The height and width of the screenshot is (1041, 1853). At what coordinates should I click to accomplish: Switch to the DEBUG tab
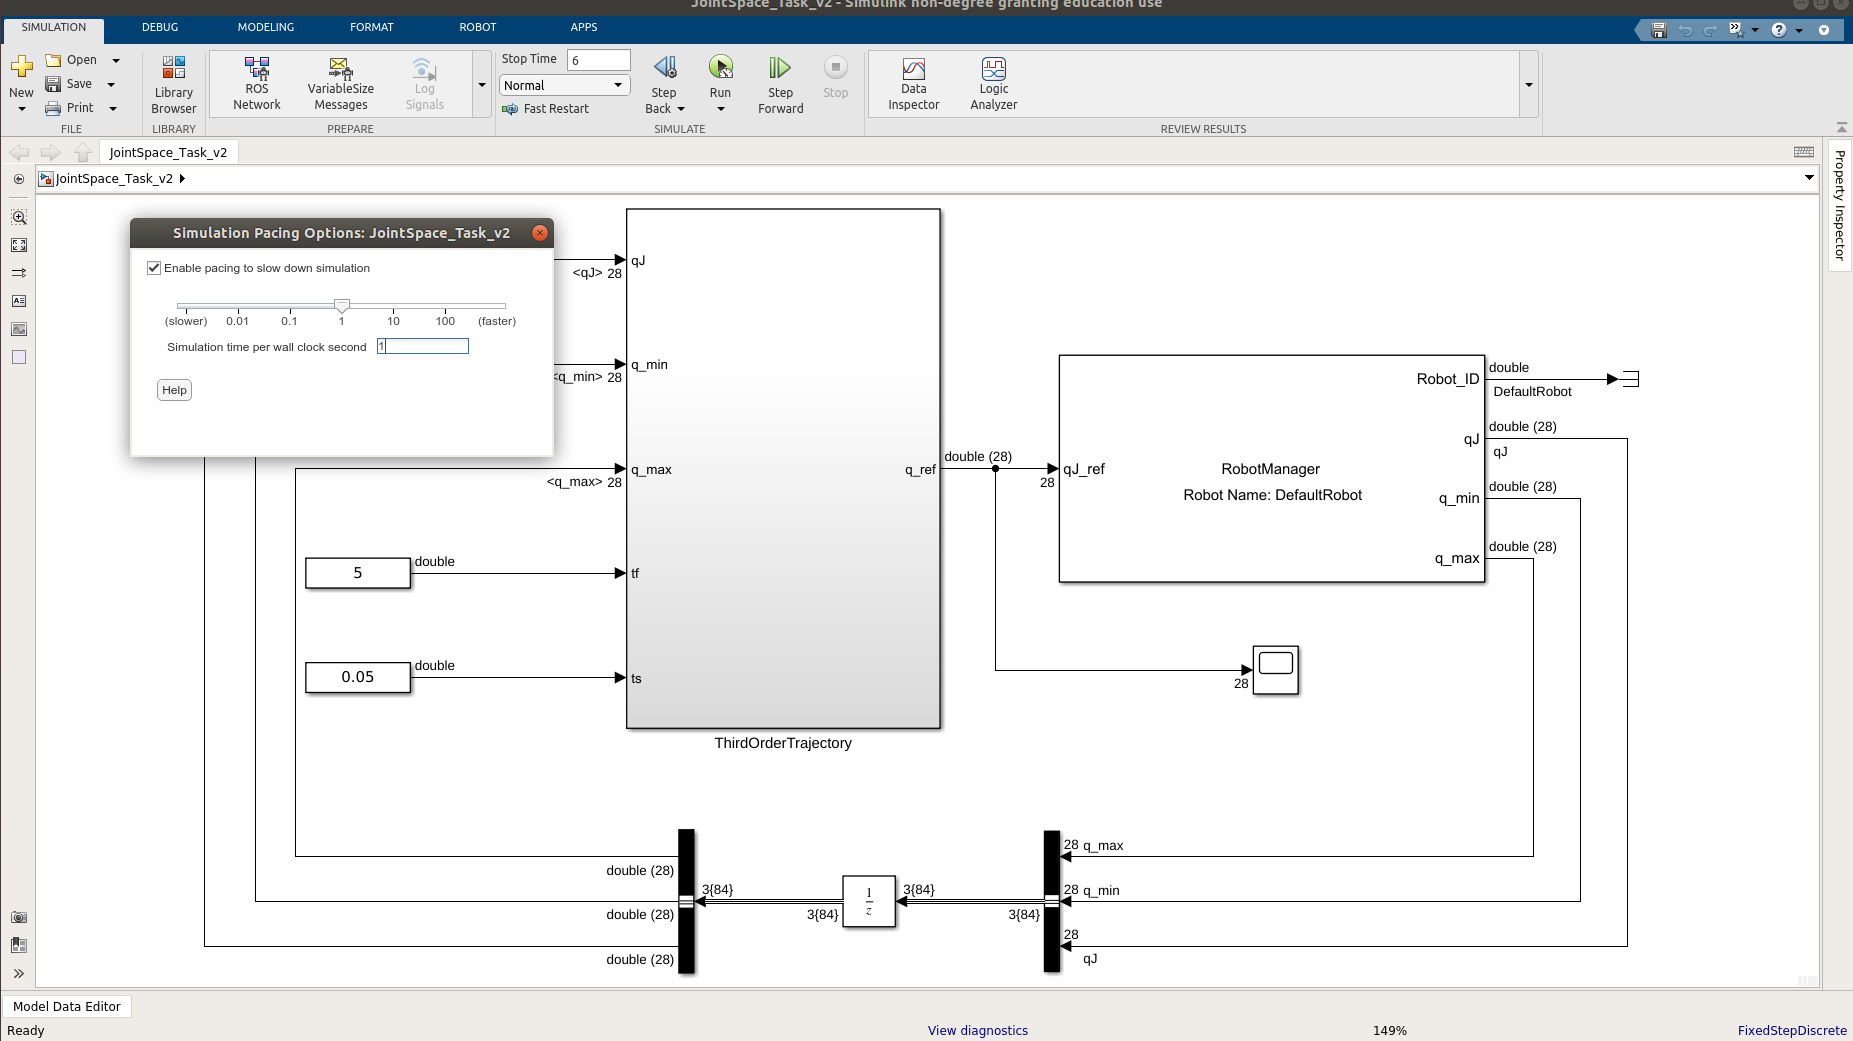point(160,28)
